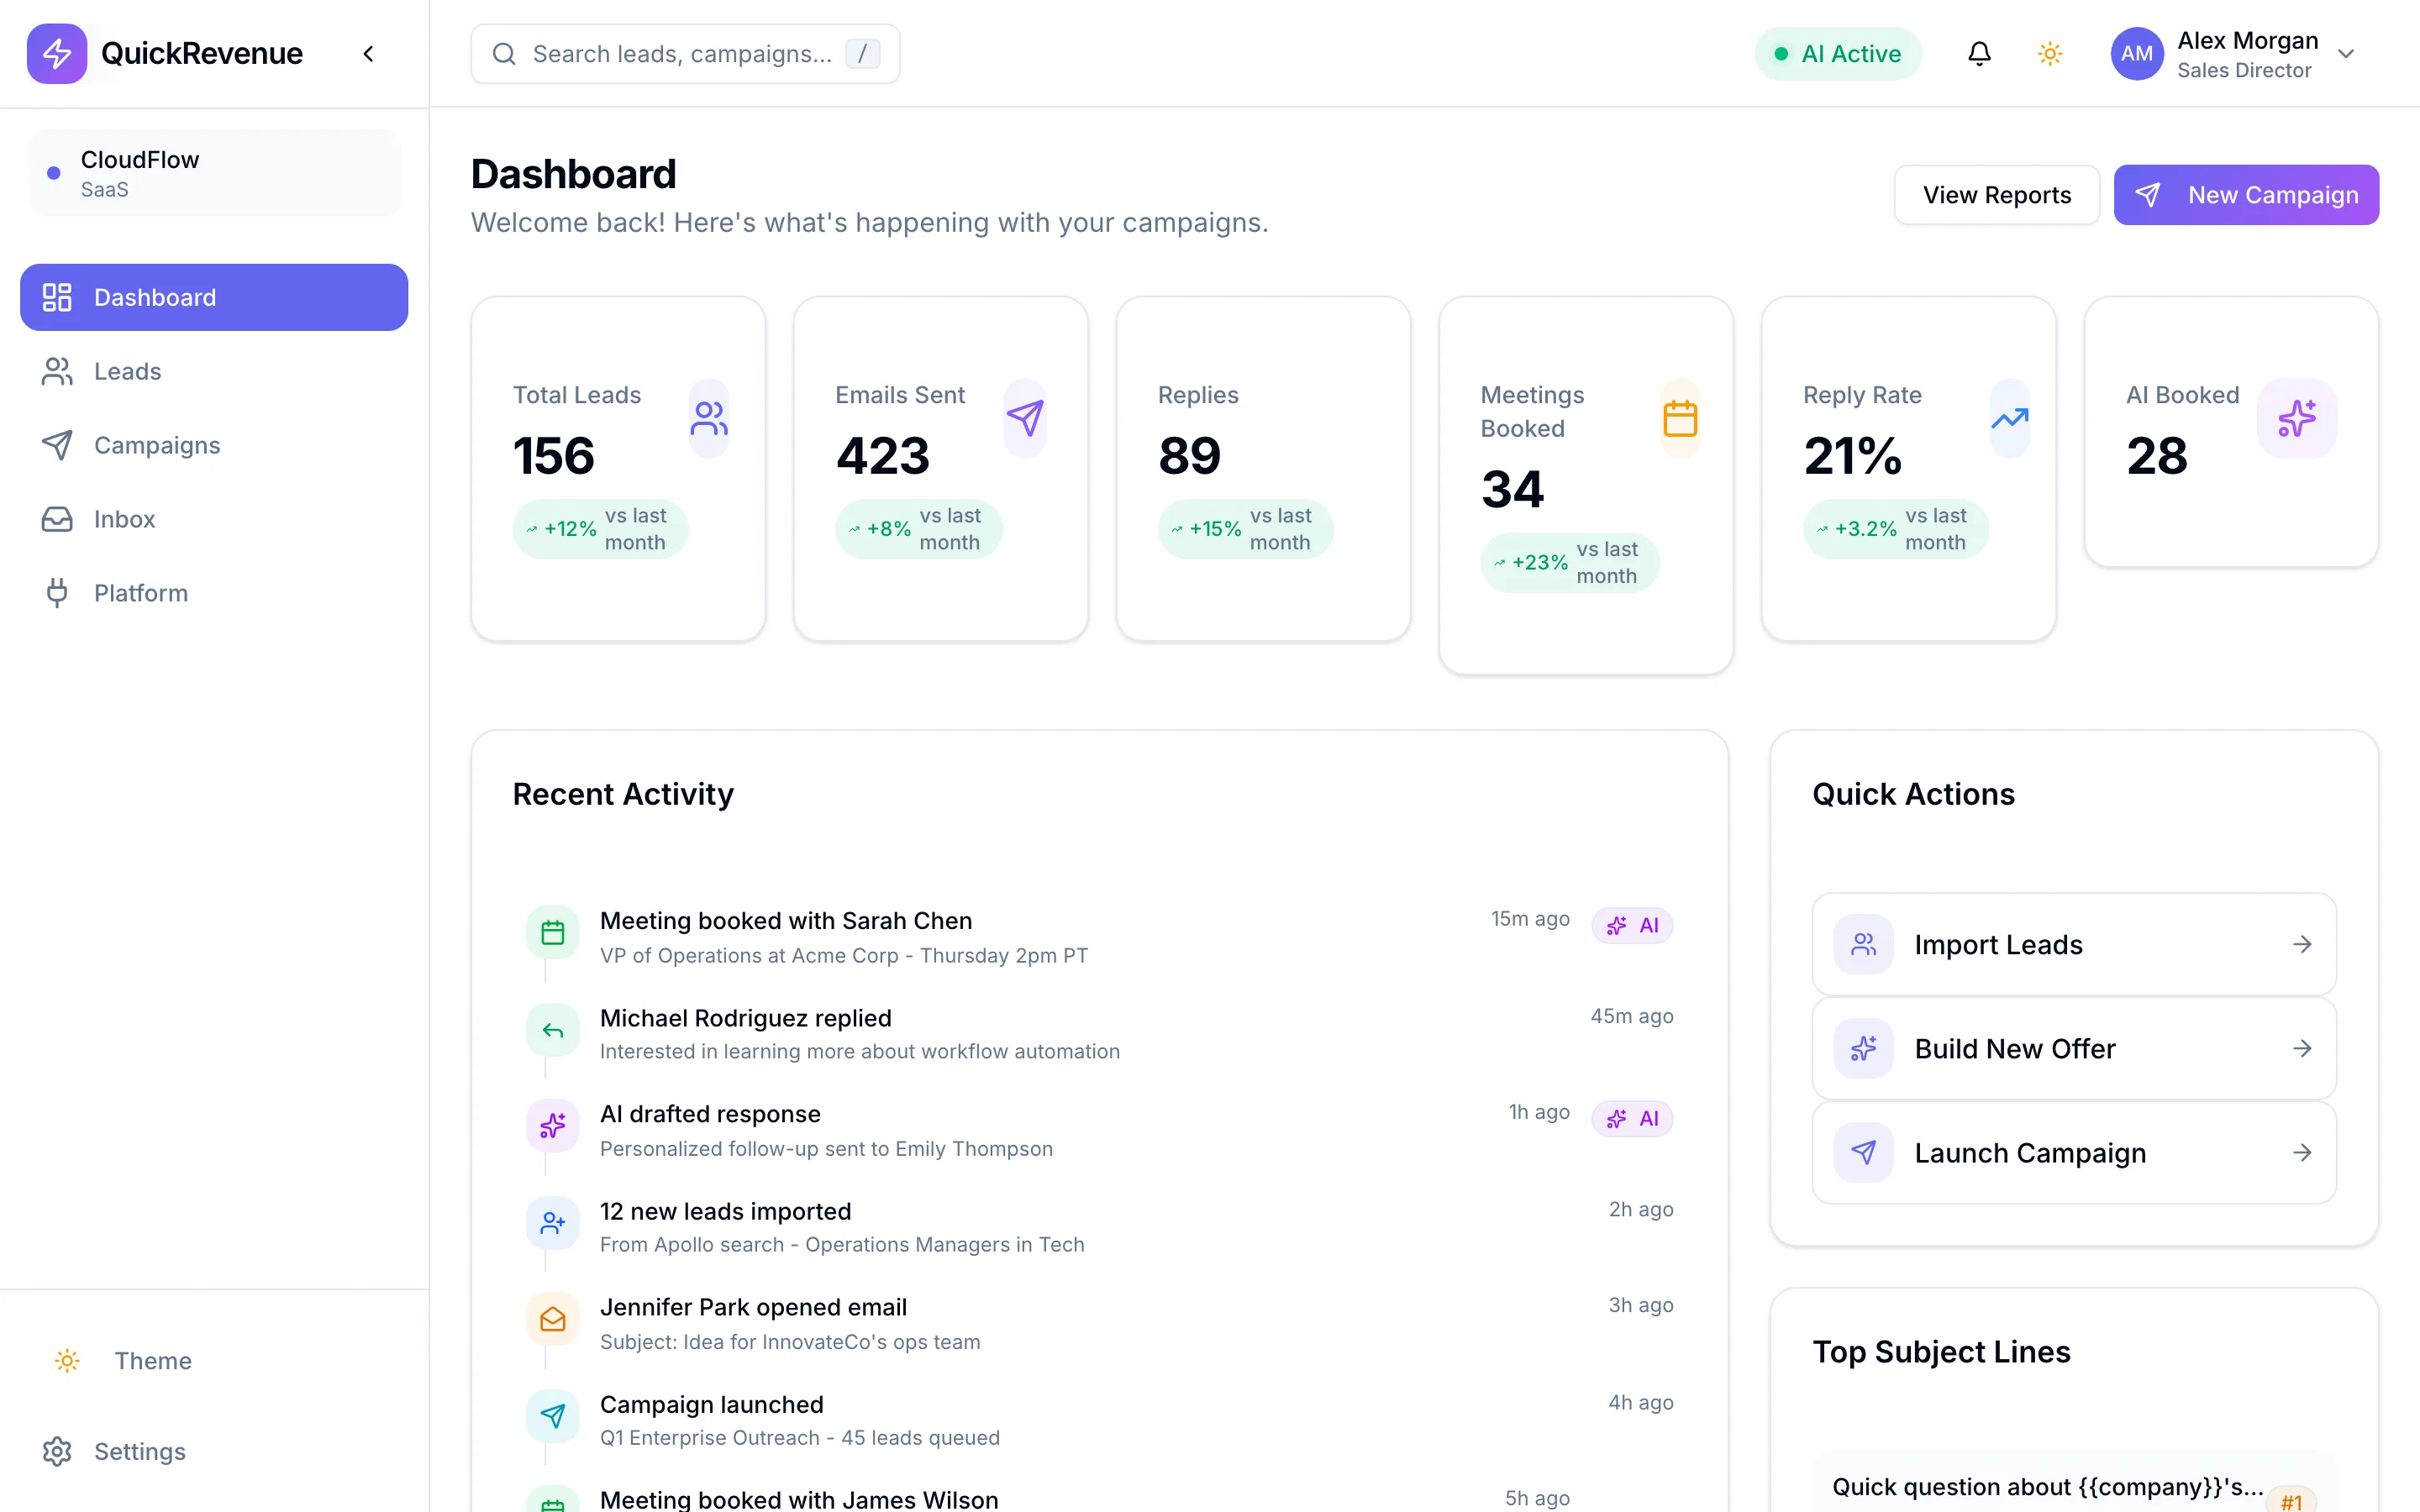Click the +23% vs last month badge
Viewport: 2420px width, 1512px height.
(x=1569, y=563)
